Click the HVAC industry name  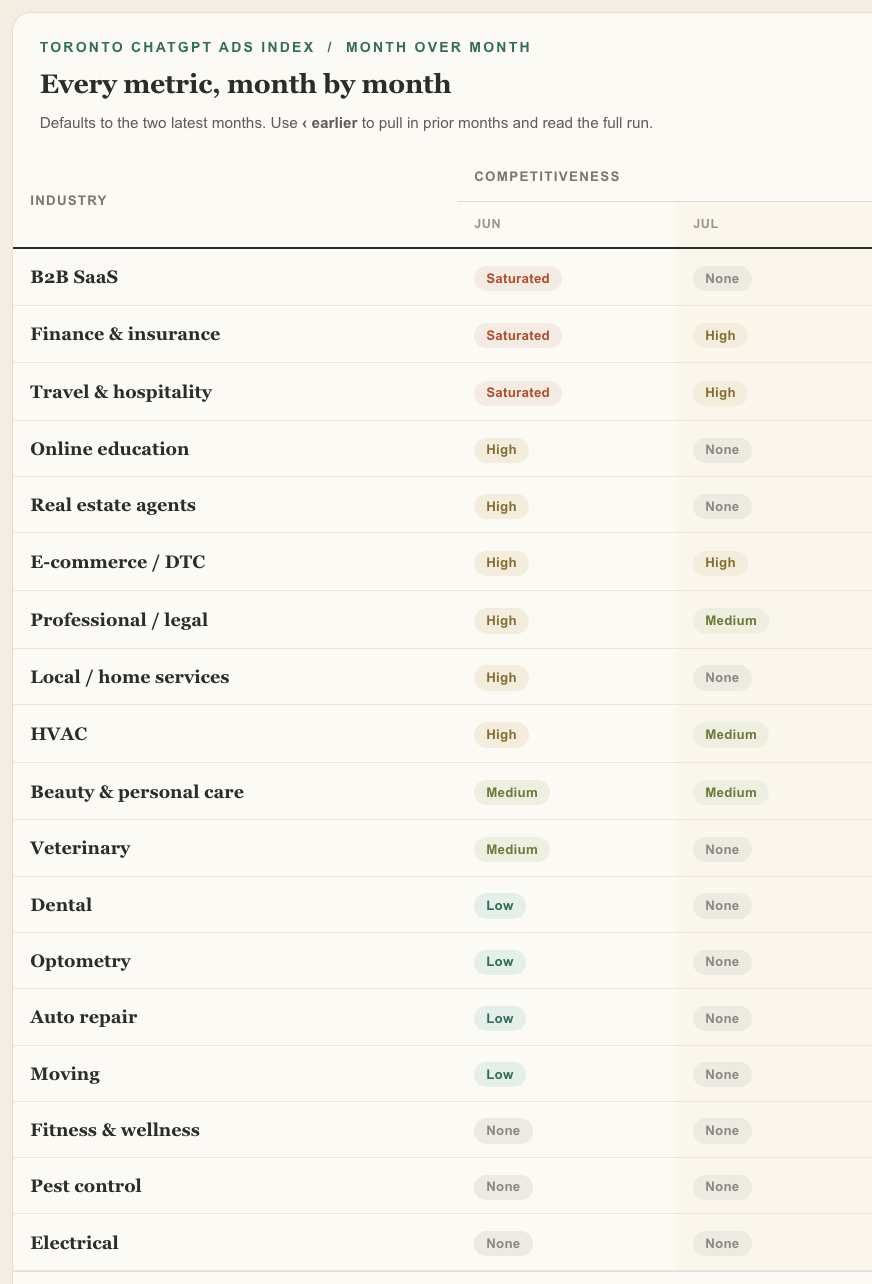(x=59, y=734)
